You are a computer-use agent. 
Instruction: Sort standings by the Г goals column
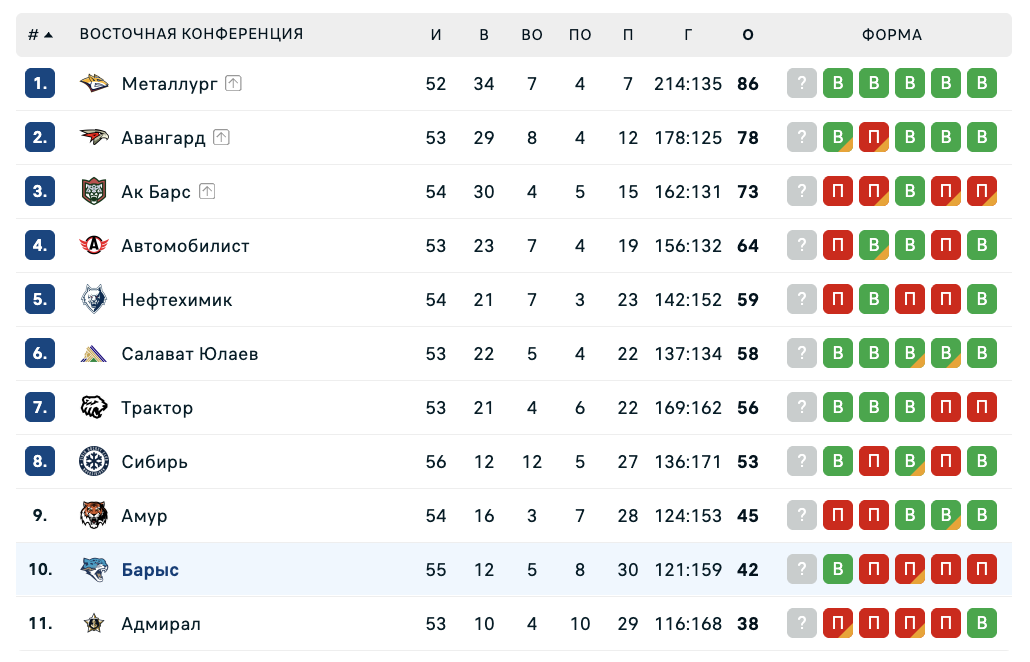[688, 35]
